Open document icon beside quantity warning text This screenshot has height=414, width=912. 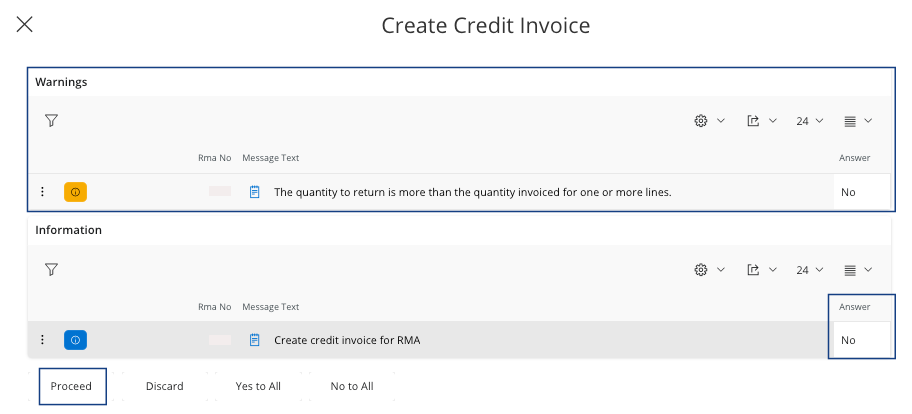(255, 192)
